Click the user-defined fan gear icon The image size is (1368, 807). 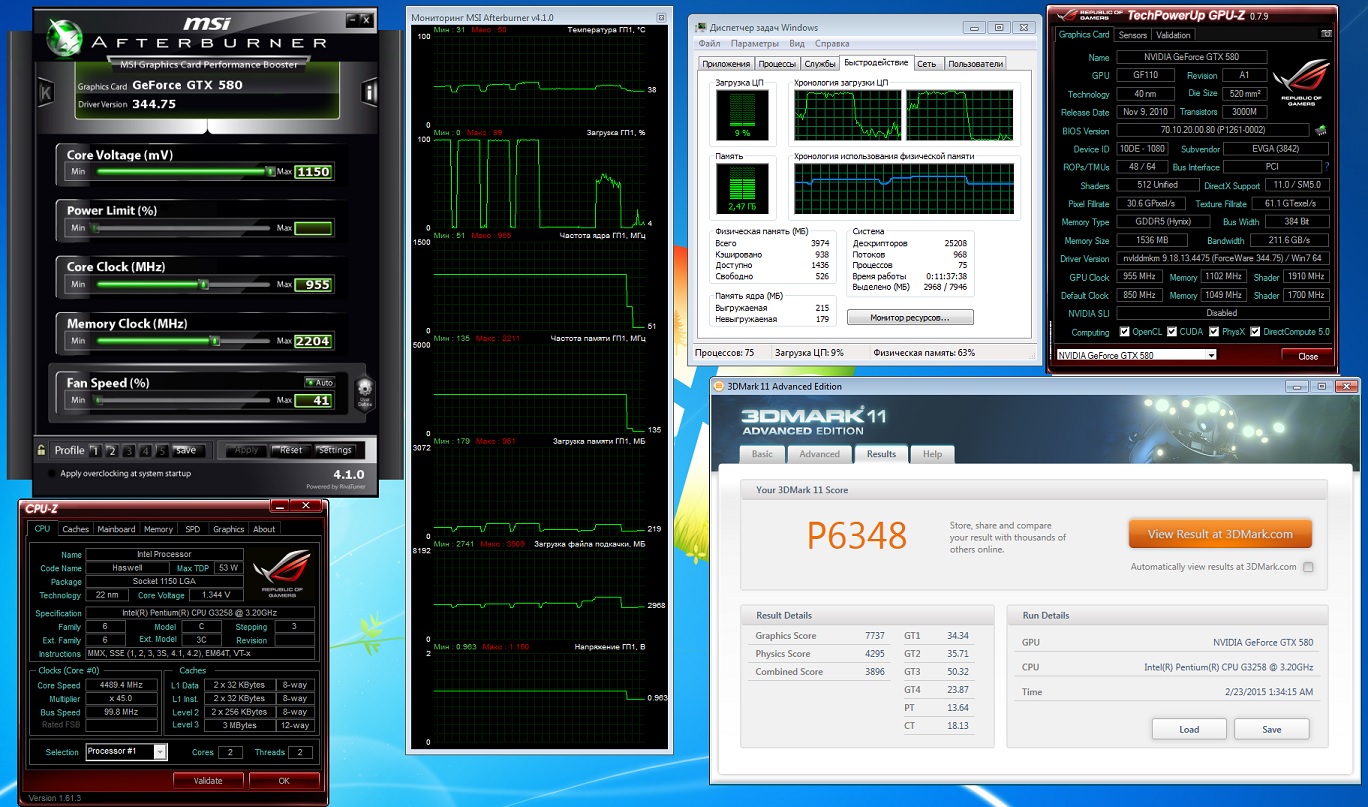point(364,389)
